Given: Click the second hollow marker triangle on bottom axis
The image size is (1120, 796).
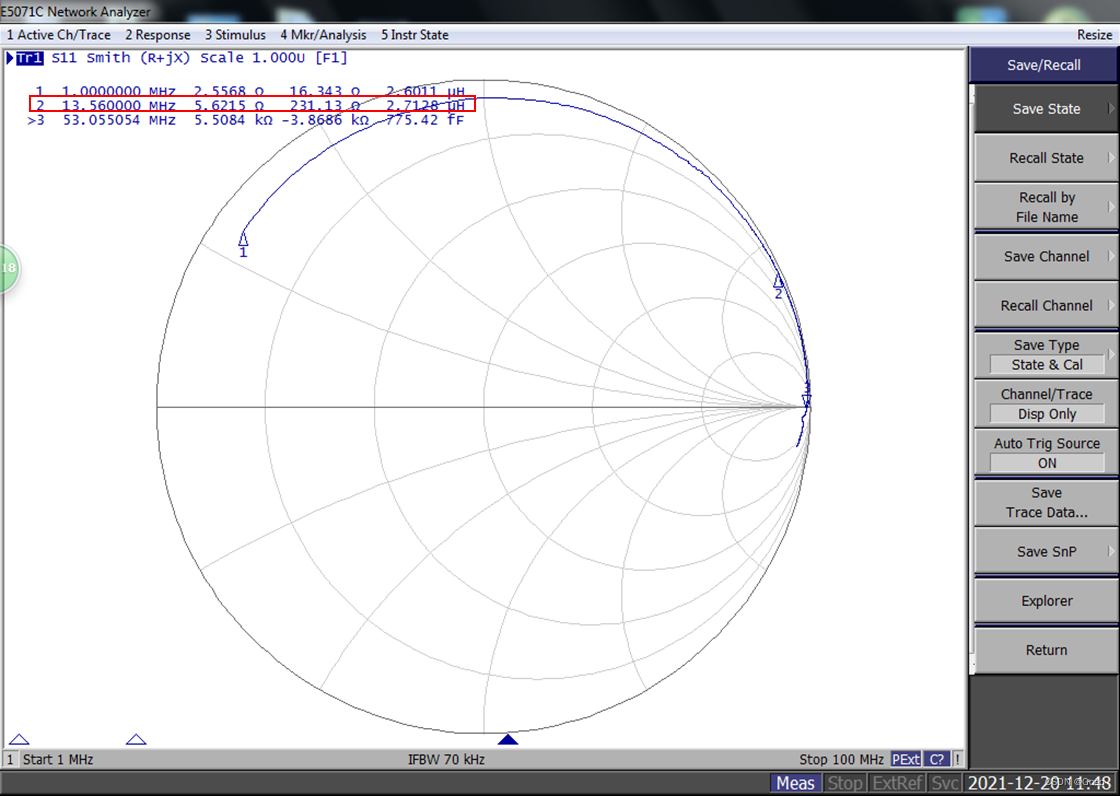Looking at the screenshot, I should pos(136,740).
